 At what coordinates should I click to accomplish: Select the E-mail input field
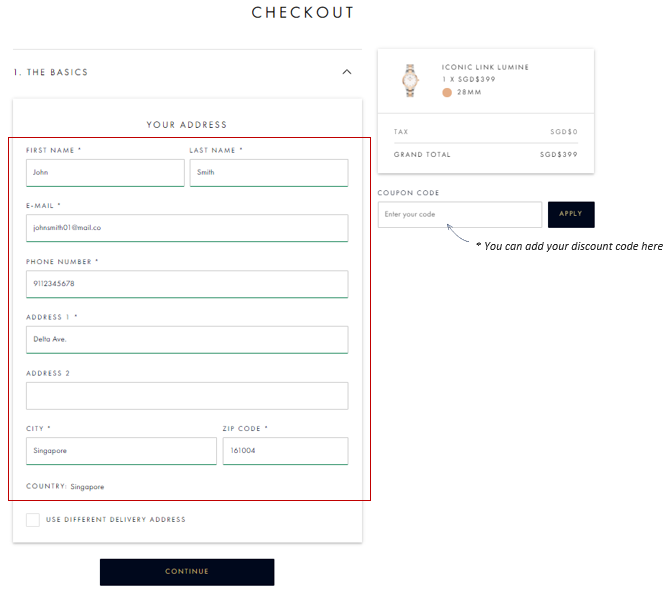[x=187, y=228]
